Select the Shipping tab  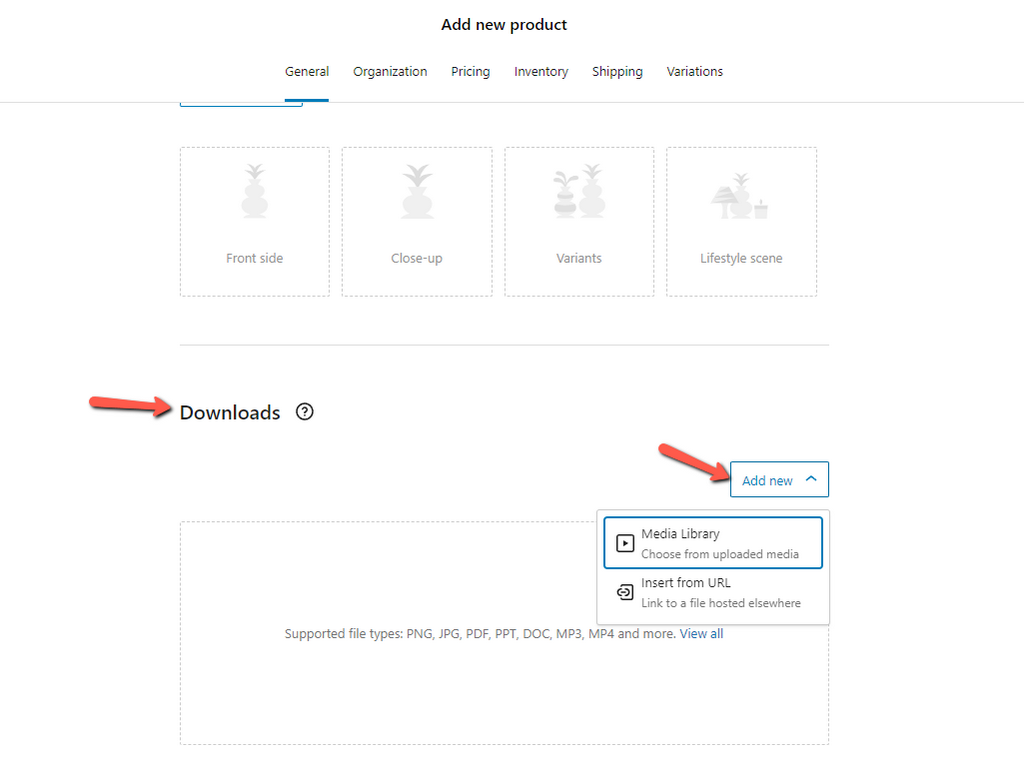tap(617, 71)
